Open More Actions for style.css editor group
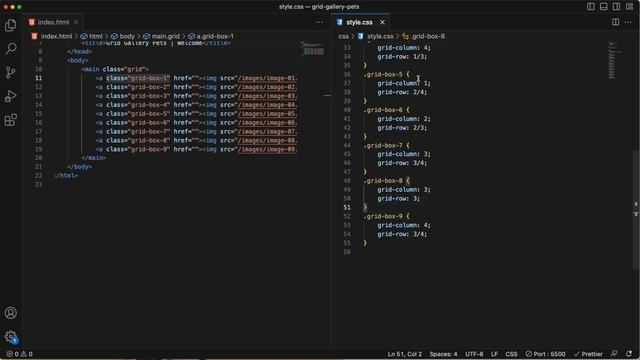The width and height of the screenshot is (640, 360). (x=628, y=22)
